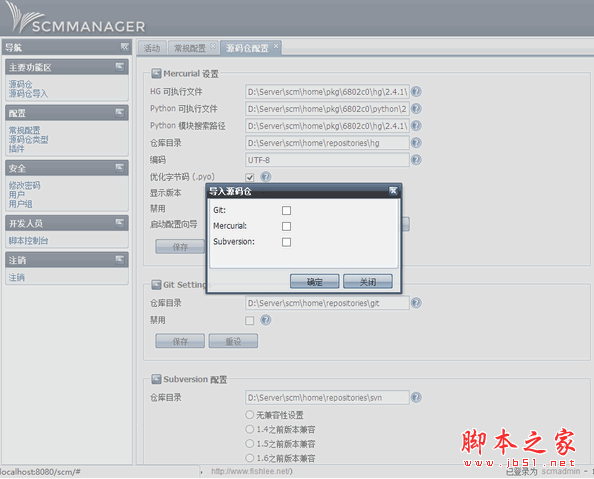Show help for Python 可执行文件
The width and height of the screenshot is (594, 479).
(416, 108)
